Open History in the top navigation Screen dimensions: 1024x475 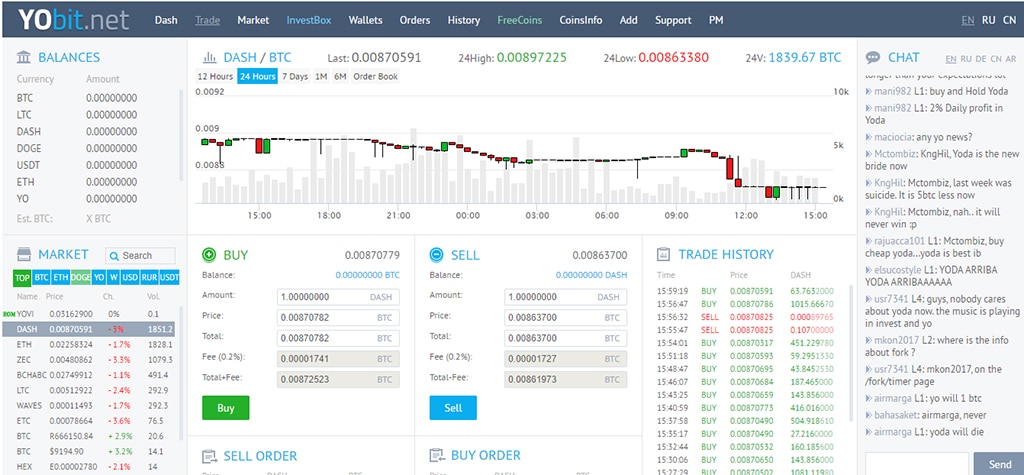pyautogui.click(x=464, y=20)
